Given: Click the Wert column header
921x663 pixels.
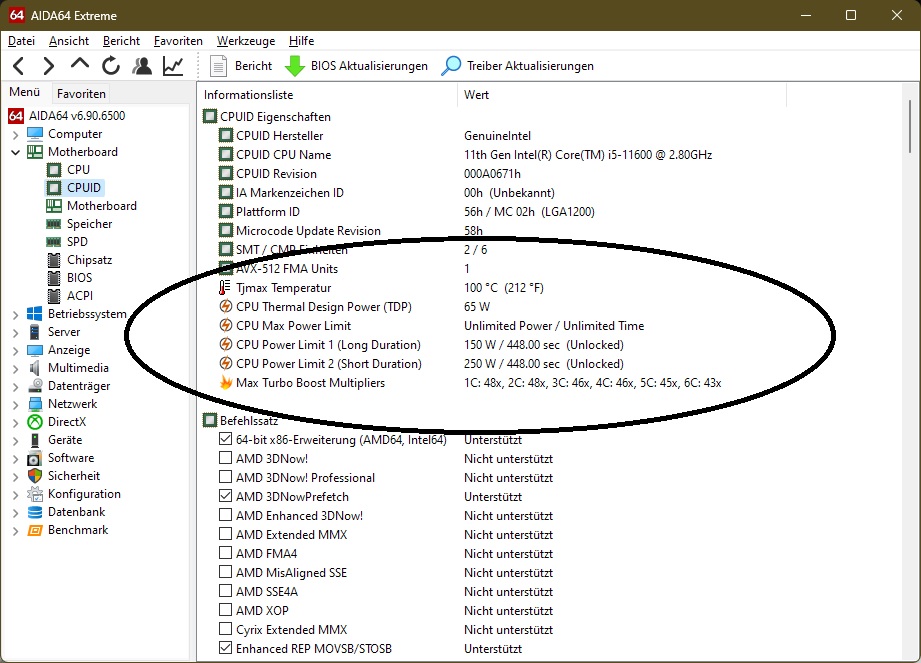Looking at the screenshot, I should [x=621, y=95].
